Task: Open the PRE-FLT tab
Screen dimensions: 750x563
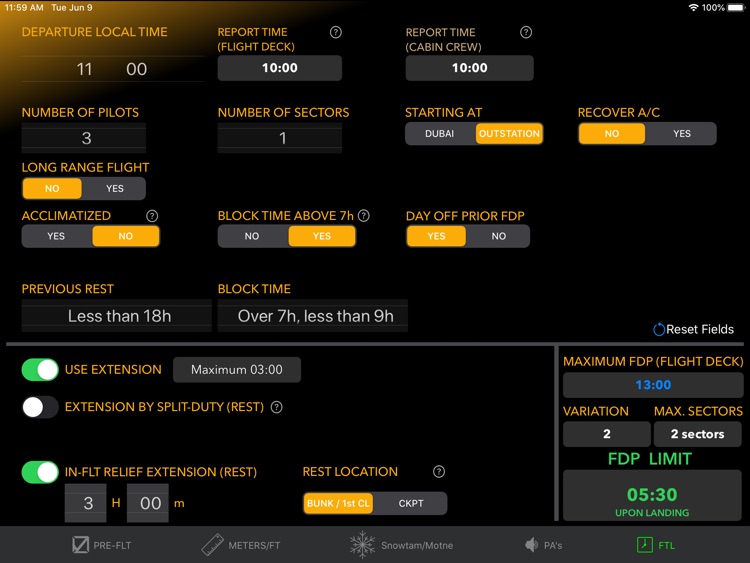Action: [x=101, y=545]
